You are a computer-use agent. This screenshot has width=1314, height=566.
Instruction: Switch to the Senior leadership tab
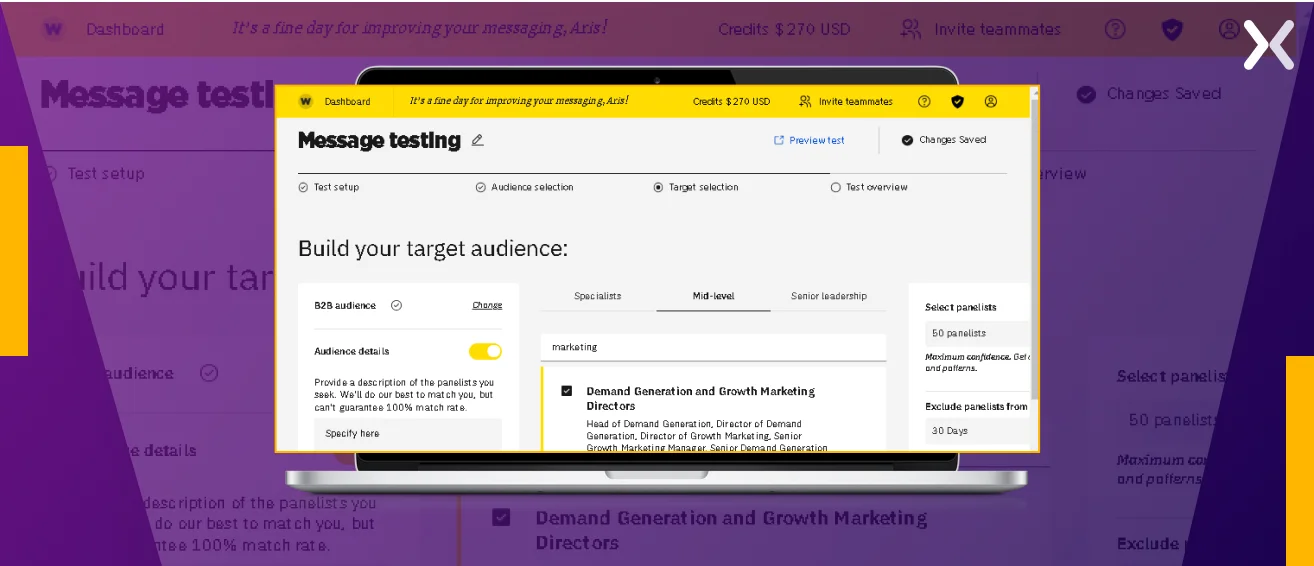point(828,296)
